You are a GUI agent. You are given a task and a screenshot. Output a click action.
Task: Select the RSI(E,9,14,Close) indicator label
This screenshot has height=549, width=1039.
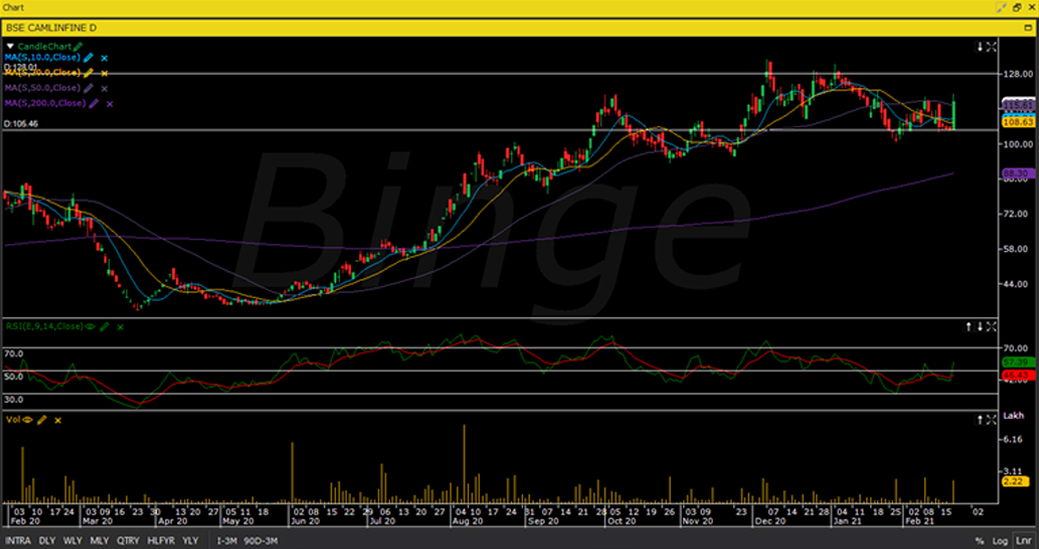(x=44, y=326)
